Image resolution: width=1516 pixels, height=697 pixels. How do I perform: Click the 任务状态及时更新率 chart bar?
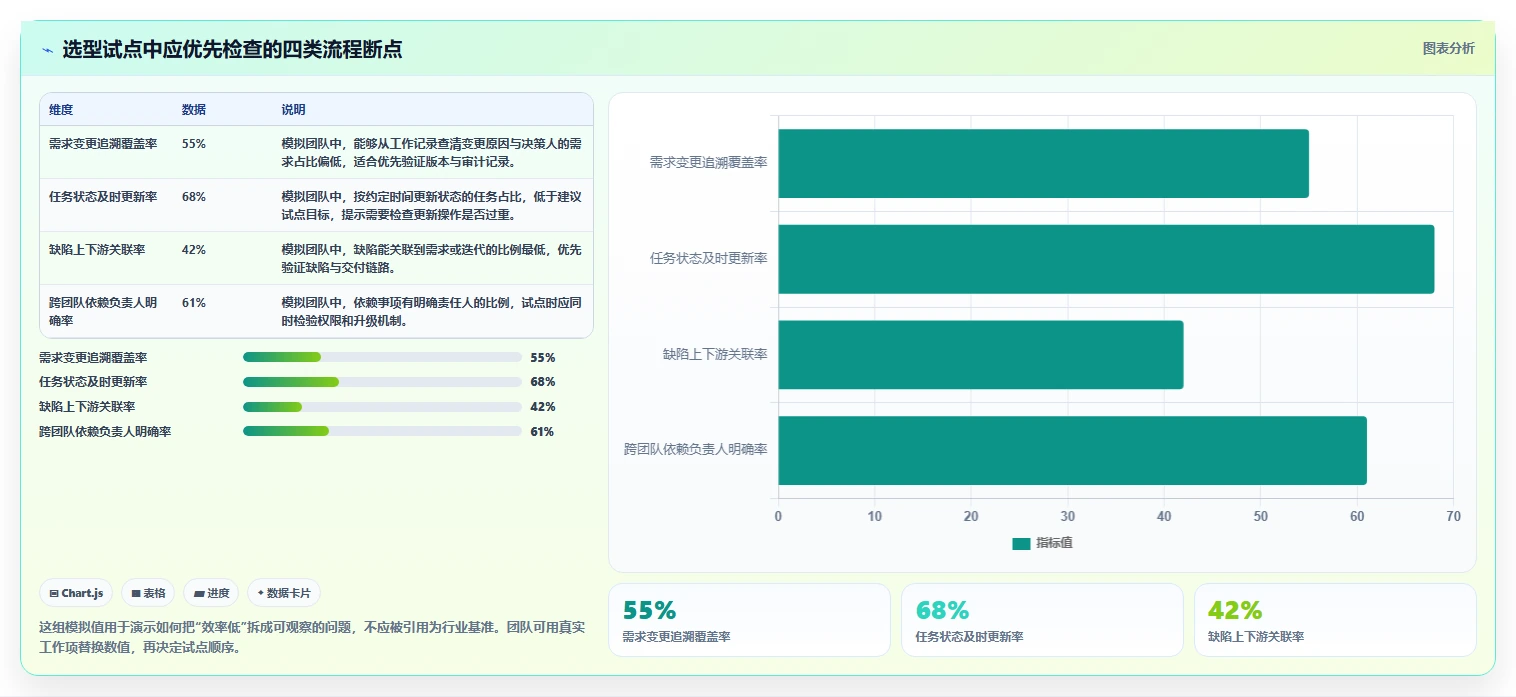click(x=1106, y=259)
